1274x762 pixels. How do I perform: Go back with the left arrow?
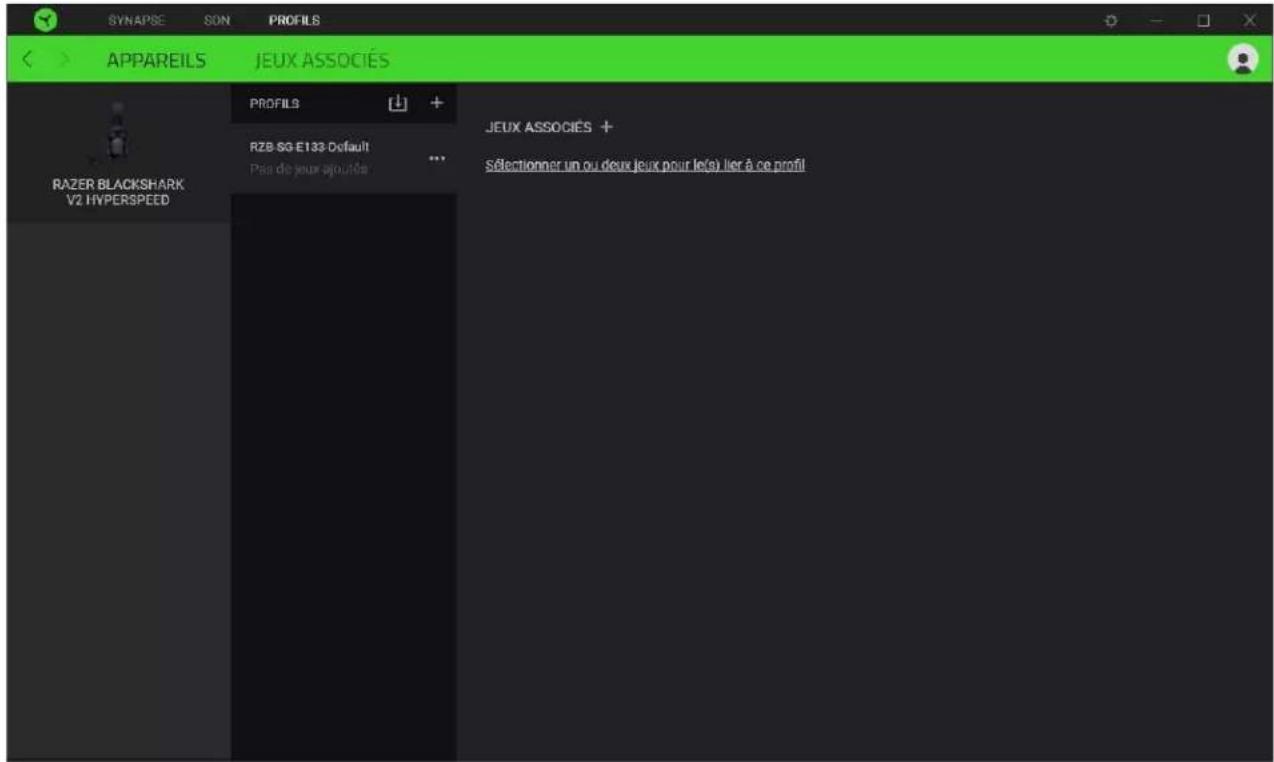pos(29,61)
